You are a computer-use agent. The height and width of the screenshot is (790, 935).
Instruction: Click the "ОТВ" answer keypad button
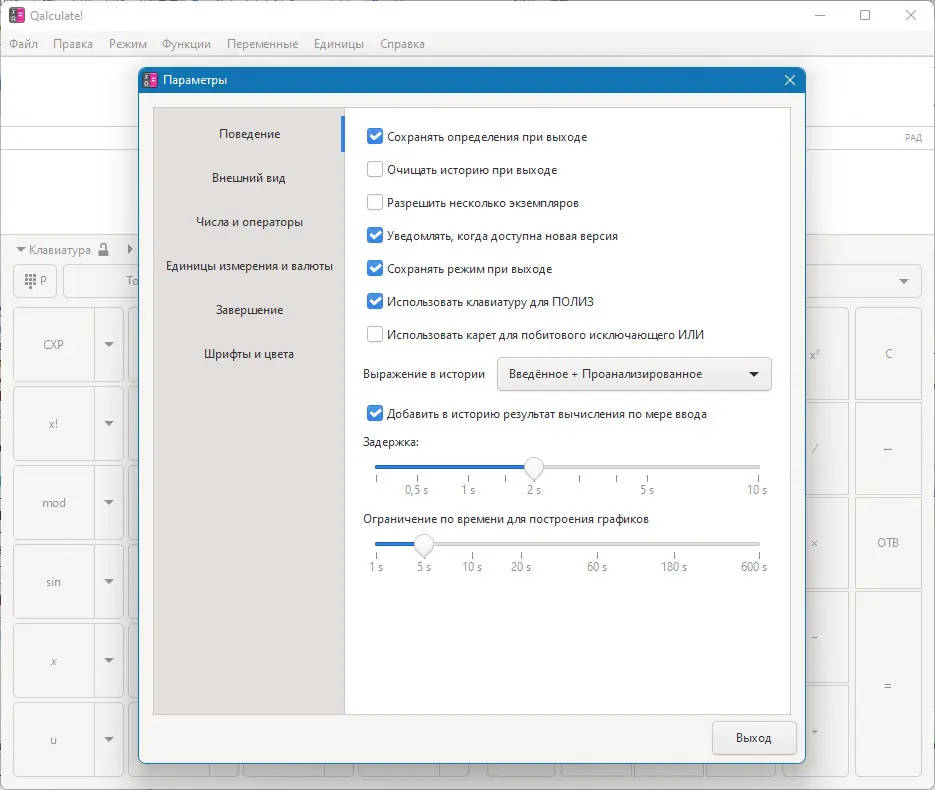coord(888,543)
